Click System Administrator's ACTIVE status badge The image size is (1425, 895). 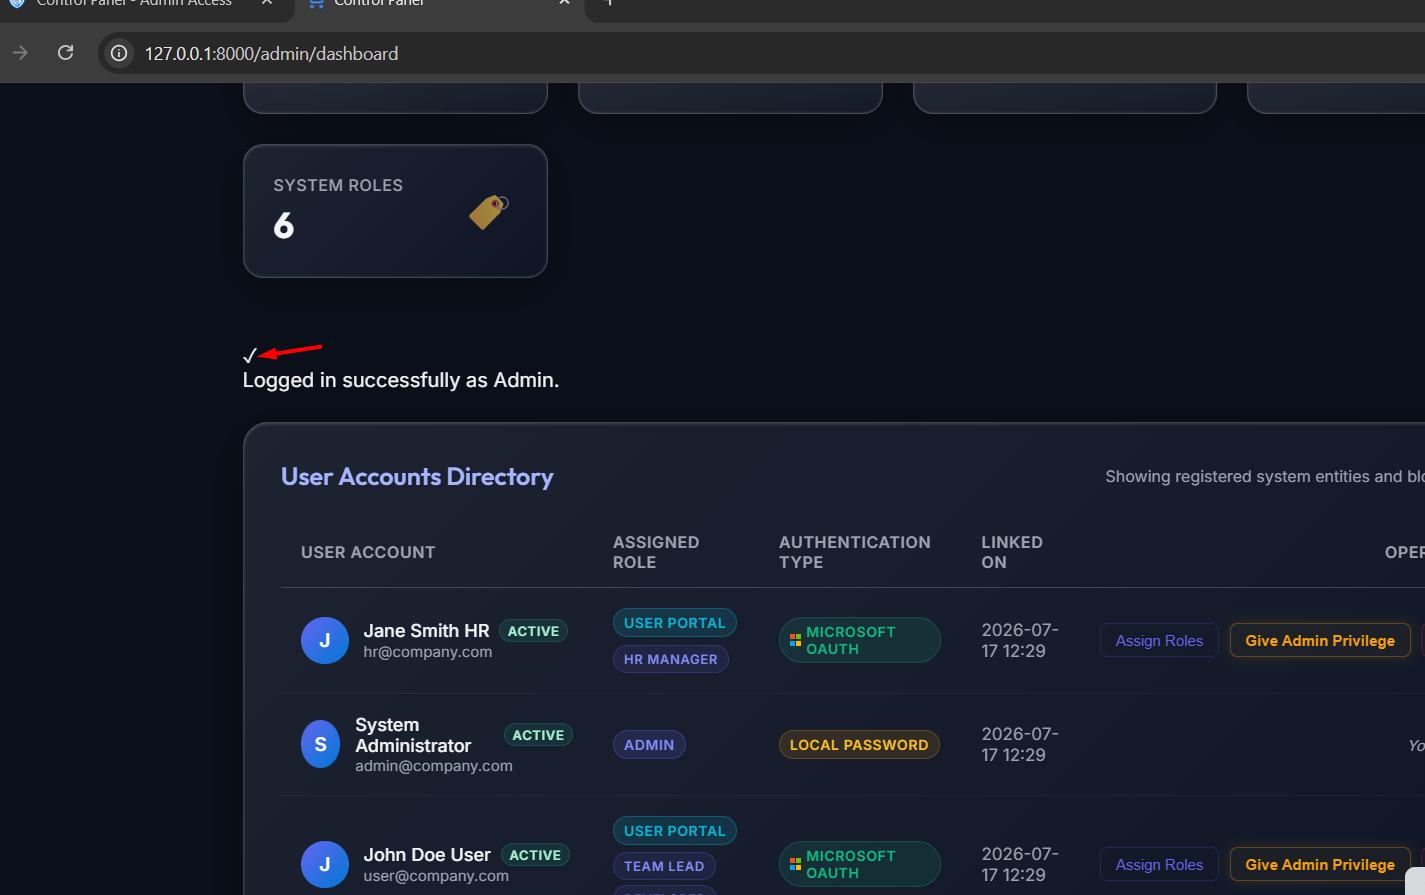tap(538, 735)
